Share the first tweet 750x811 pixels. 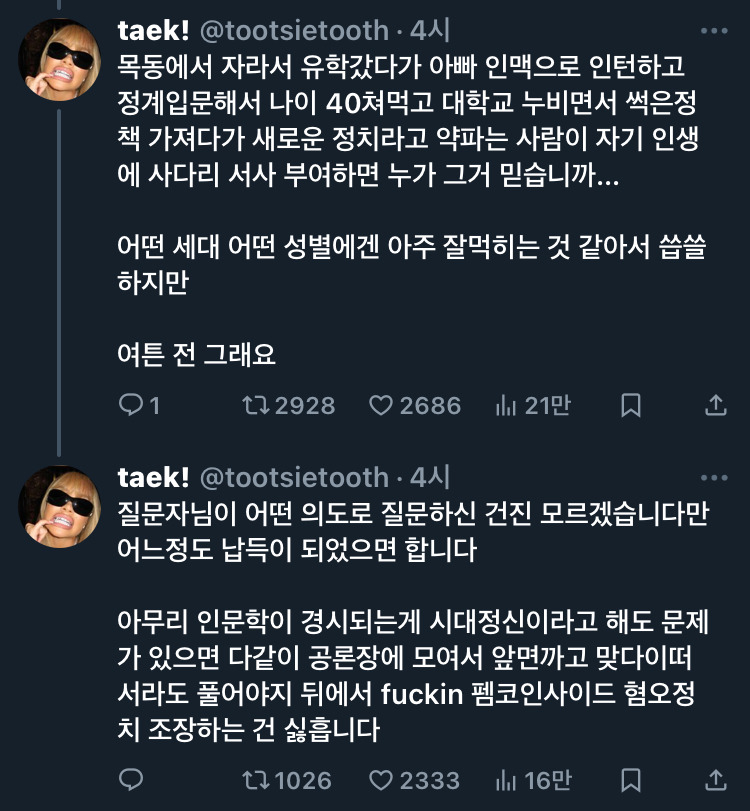click(x=715, y=405)
